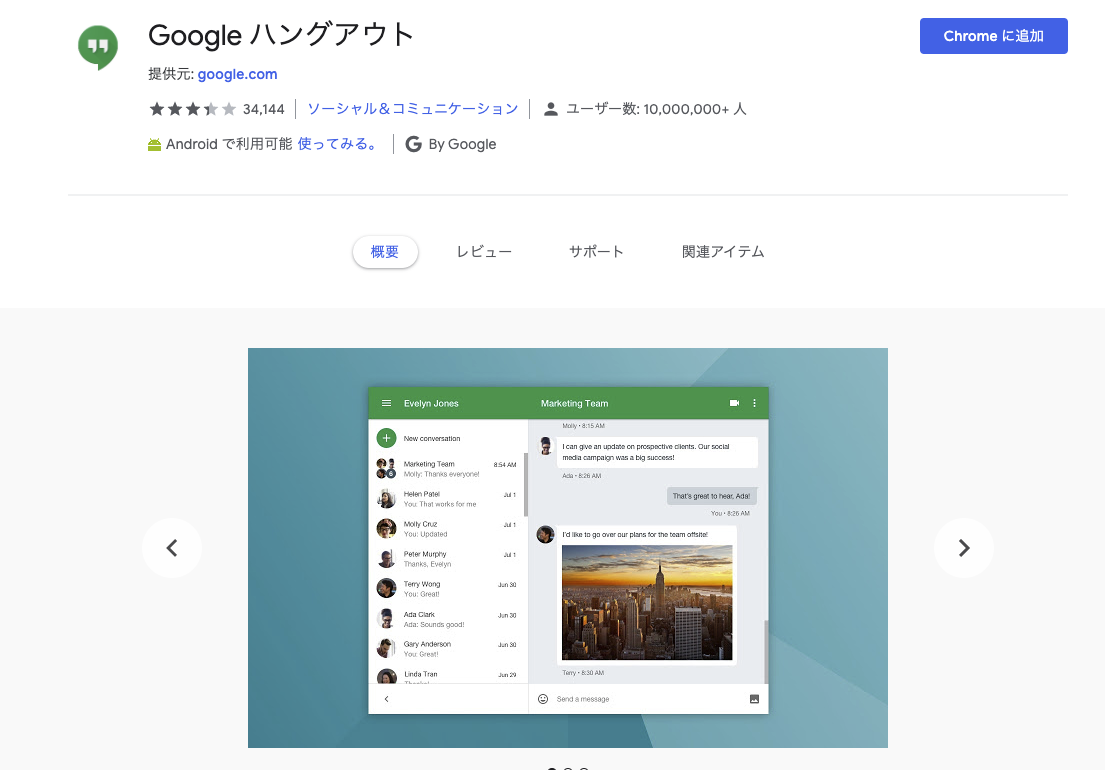Click the Google Hangouts green logo icon
The image size is (1105, 770).
point(98,46)
